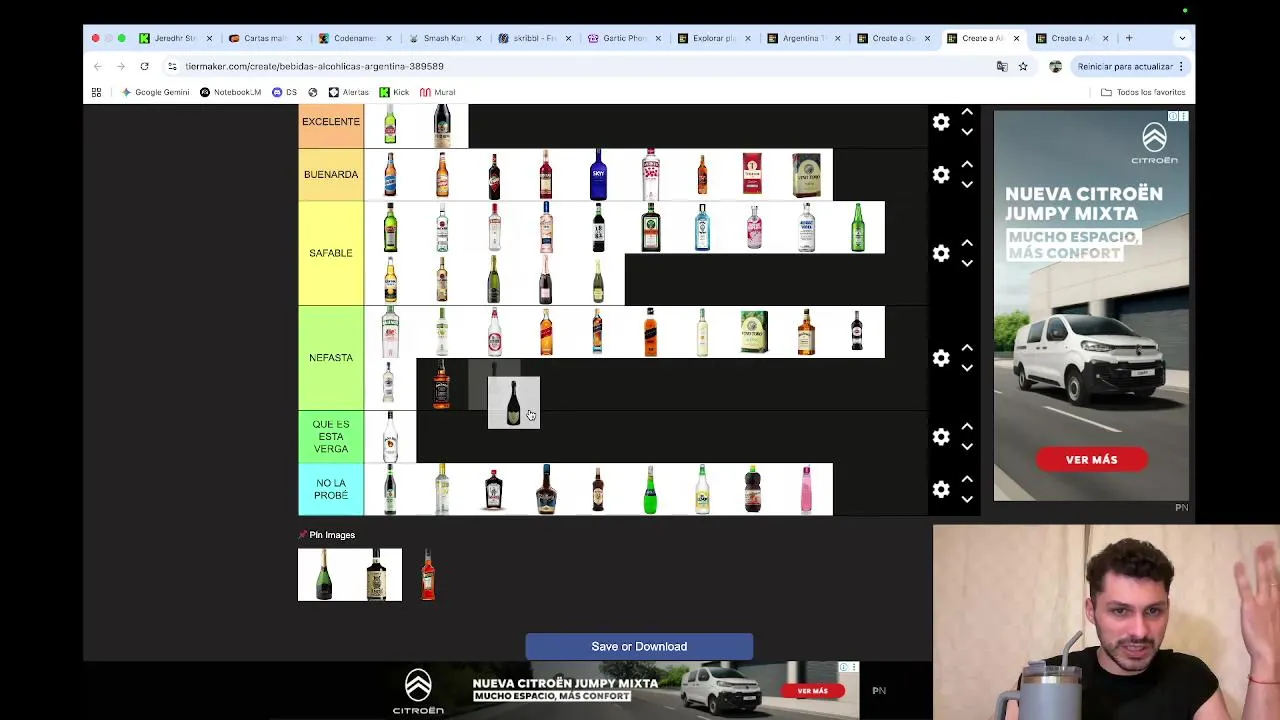Switch to the Gartic Phone tab
This screenshot has width=1280, height=720.
tap(623, 38)
